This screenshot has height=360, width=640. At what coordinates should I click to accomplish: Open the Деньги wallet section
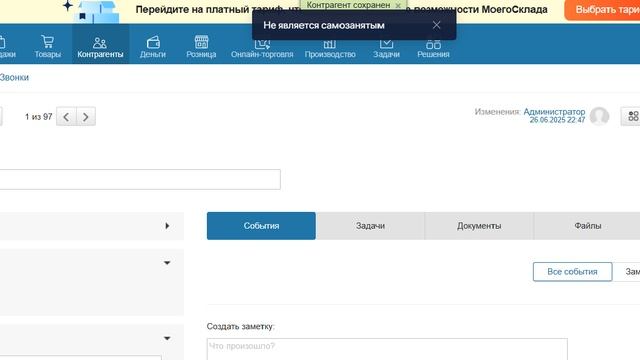[x=153, y=47]
